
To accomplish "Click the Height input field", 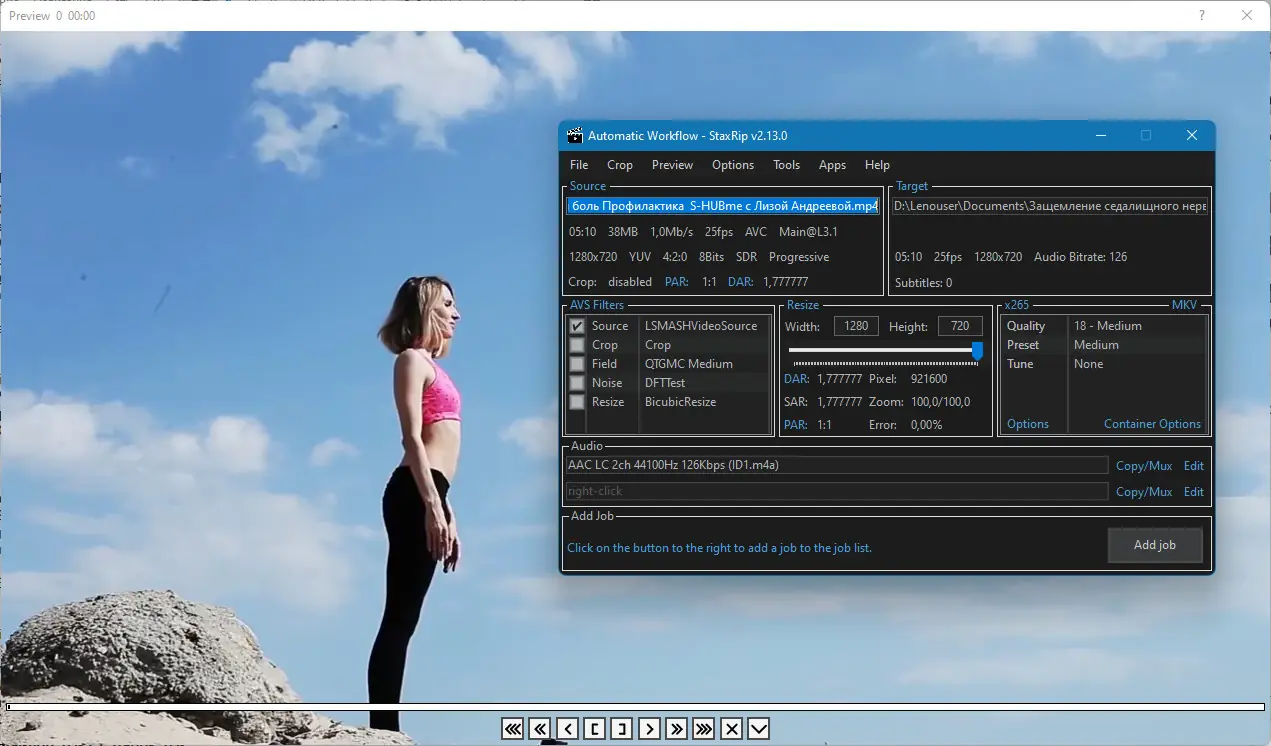I will point(960,326).
